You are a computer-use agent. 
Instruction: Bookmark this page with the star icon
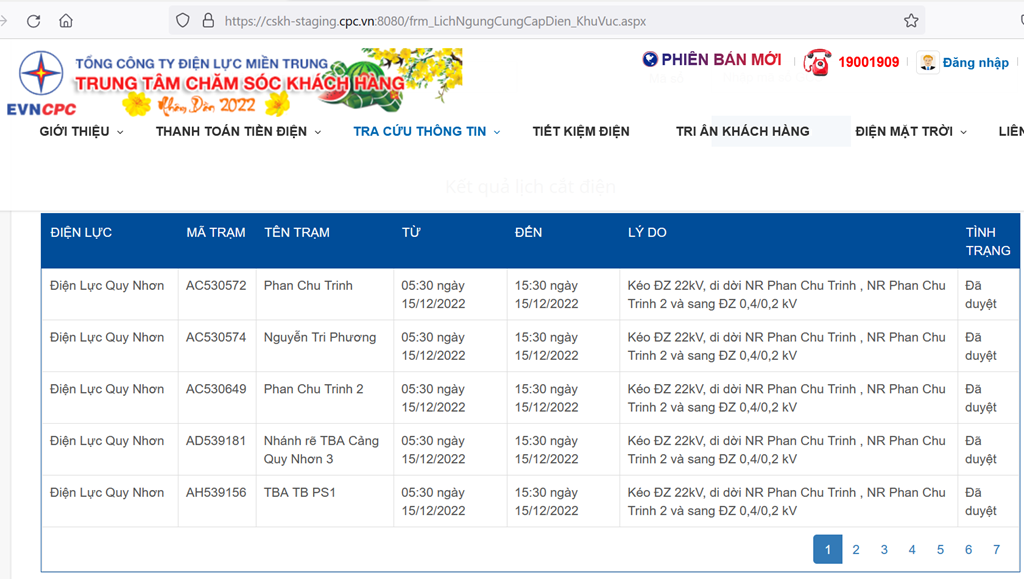(x=911, y=21)
